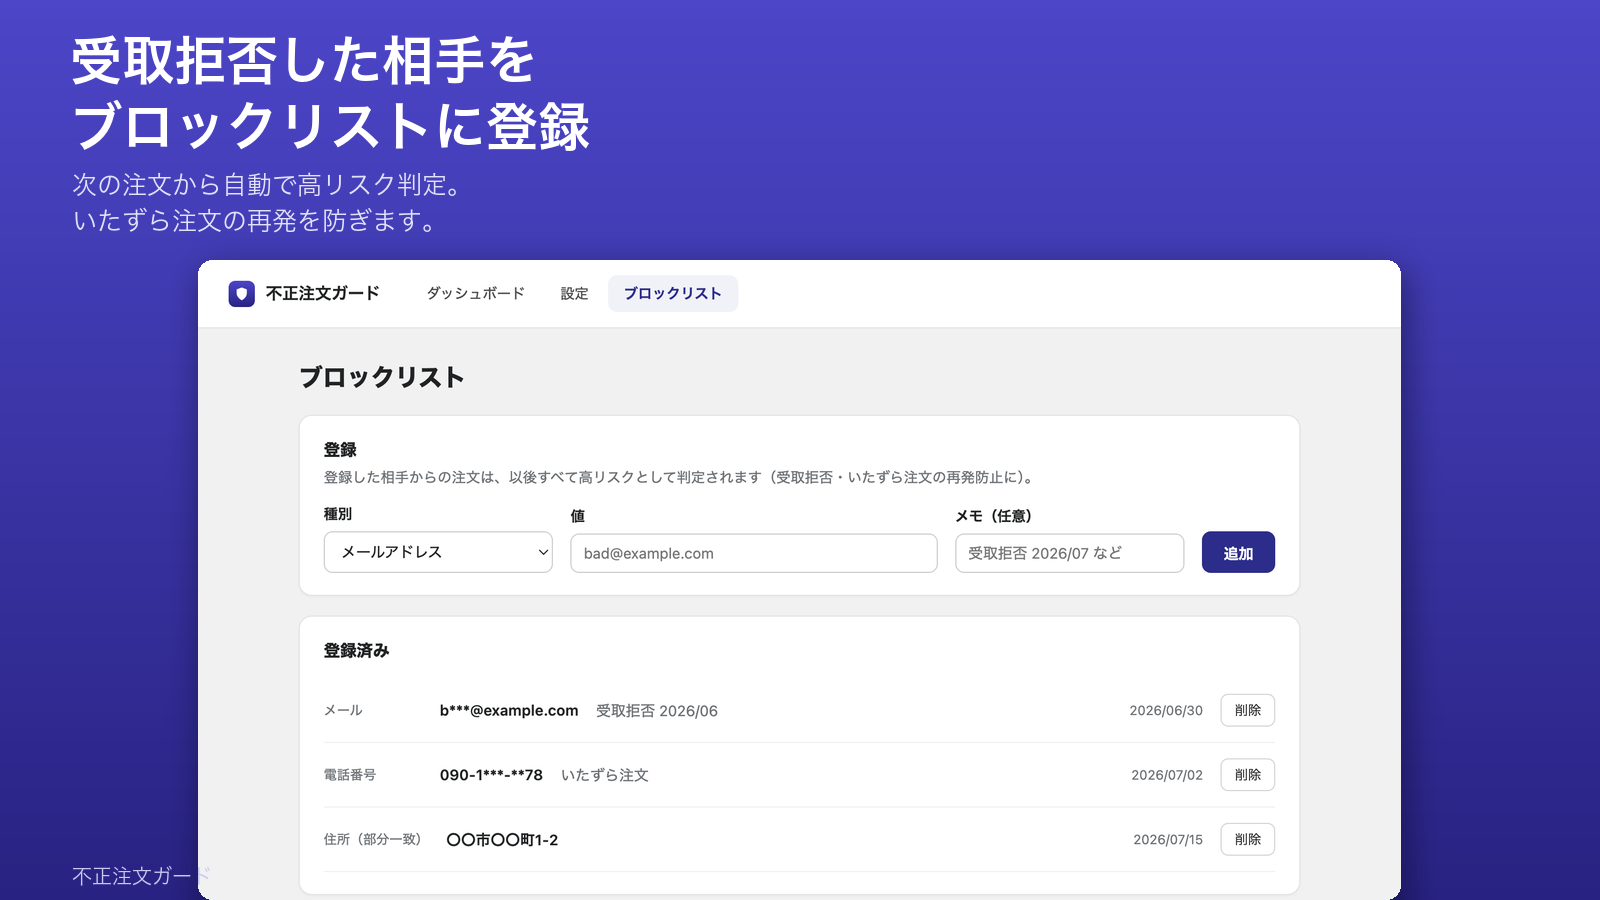Open the 種別 dropdown showing メールアドレス
Viewport: 1600px width, 900px height.
(x=438, y=552)
